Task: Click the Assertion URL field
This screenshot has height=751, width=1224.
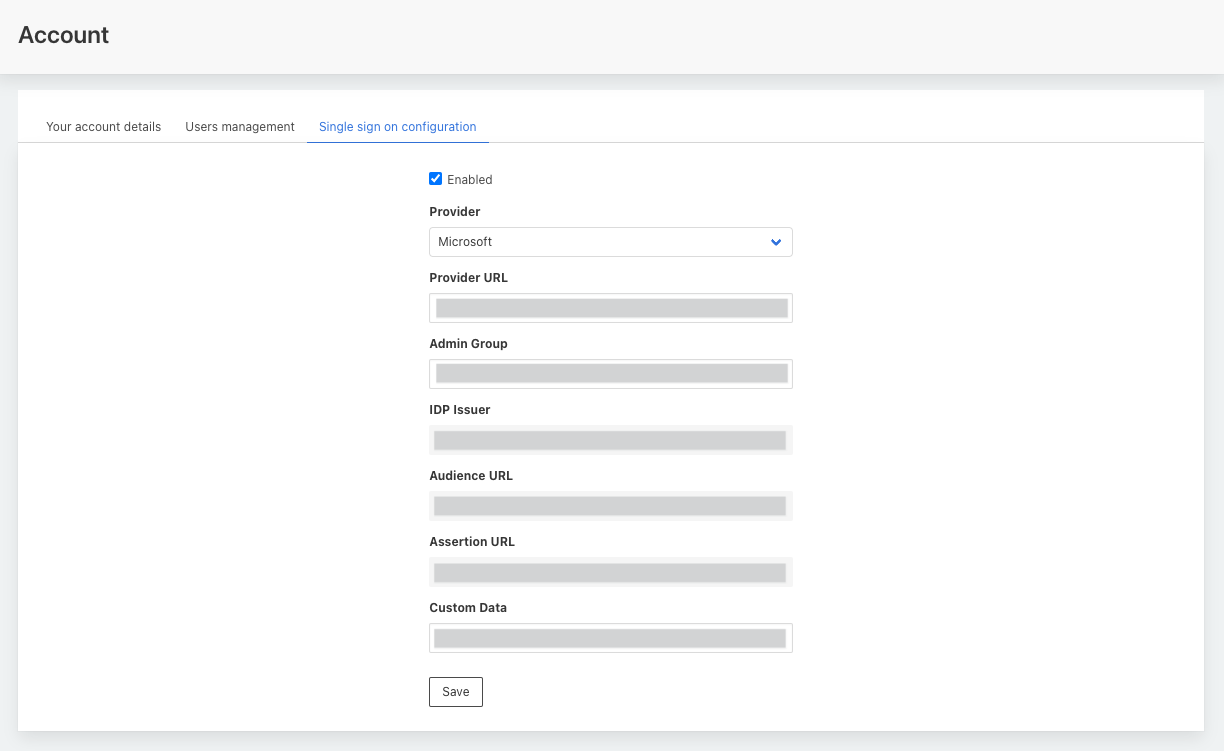Action: [x=610, y=572]
